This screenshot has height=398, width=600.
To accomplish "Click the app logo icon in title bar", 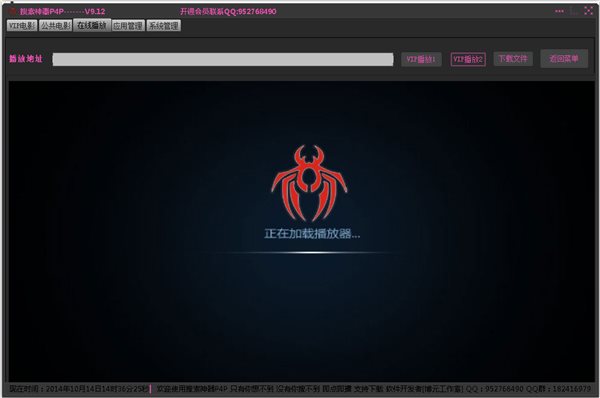I will click(x=13, y=11).
